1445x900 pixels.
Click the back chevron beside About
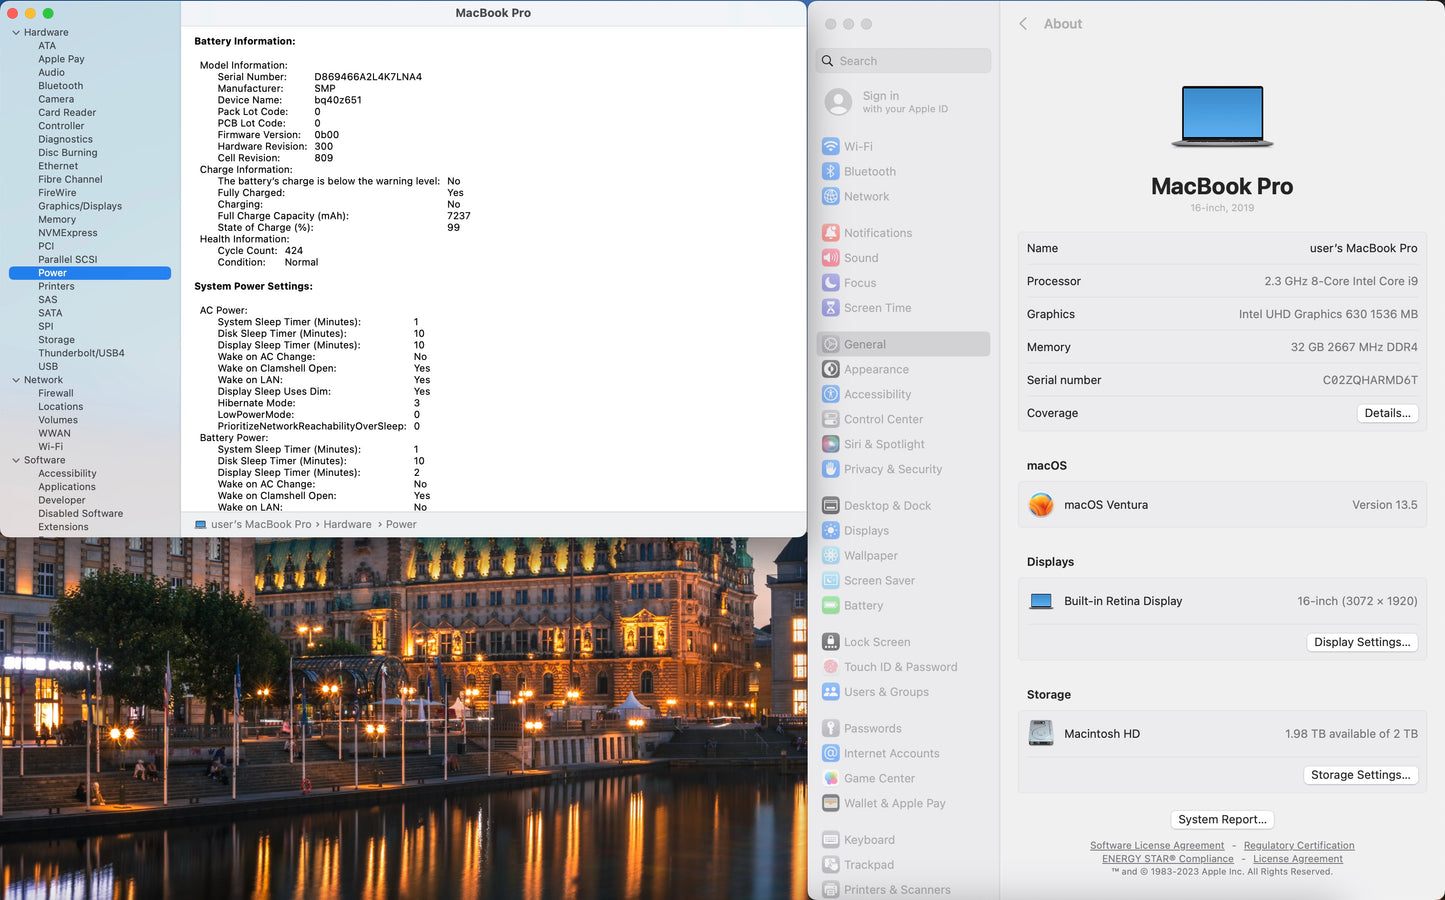pos(1023,24)
